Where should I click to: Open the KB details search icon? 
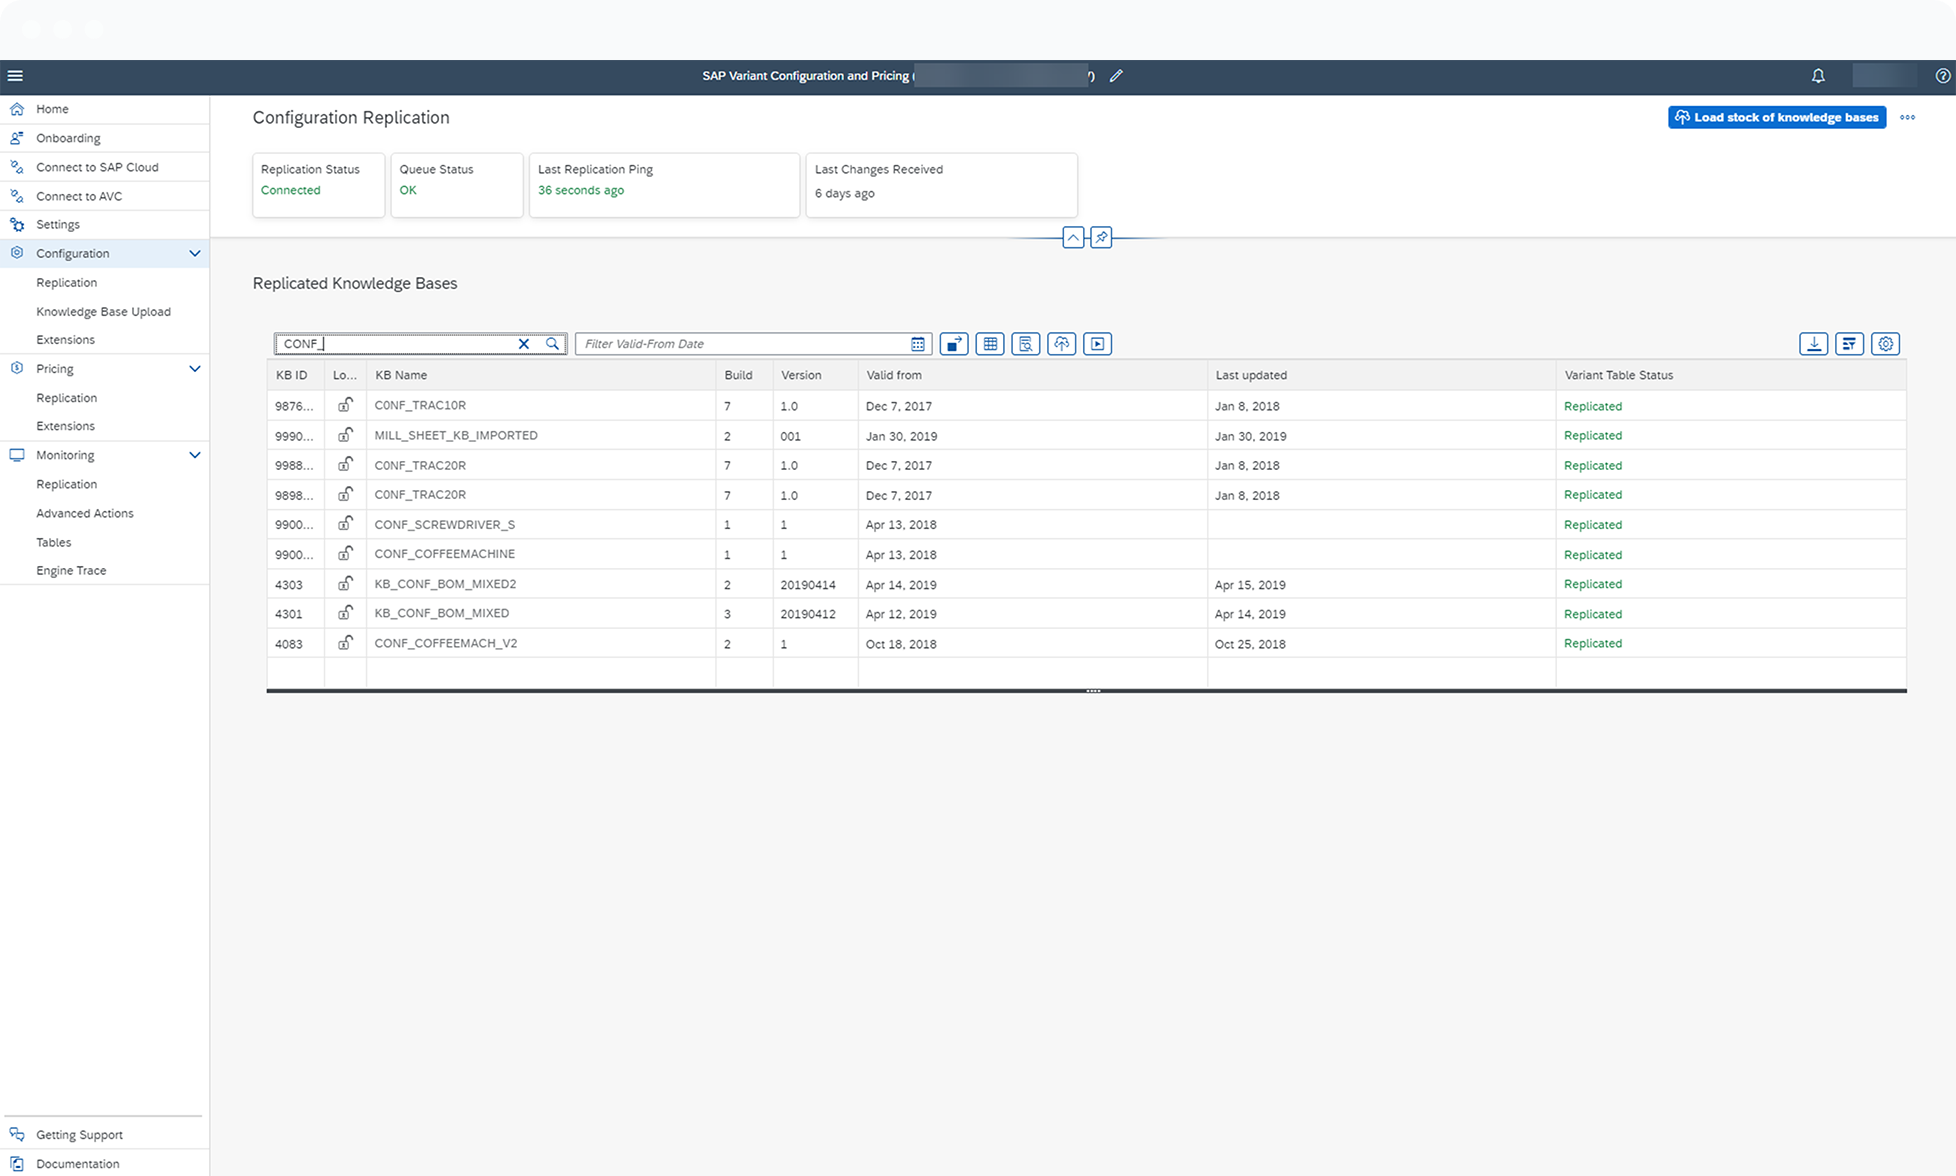1025,343
